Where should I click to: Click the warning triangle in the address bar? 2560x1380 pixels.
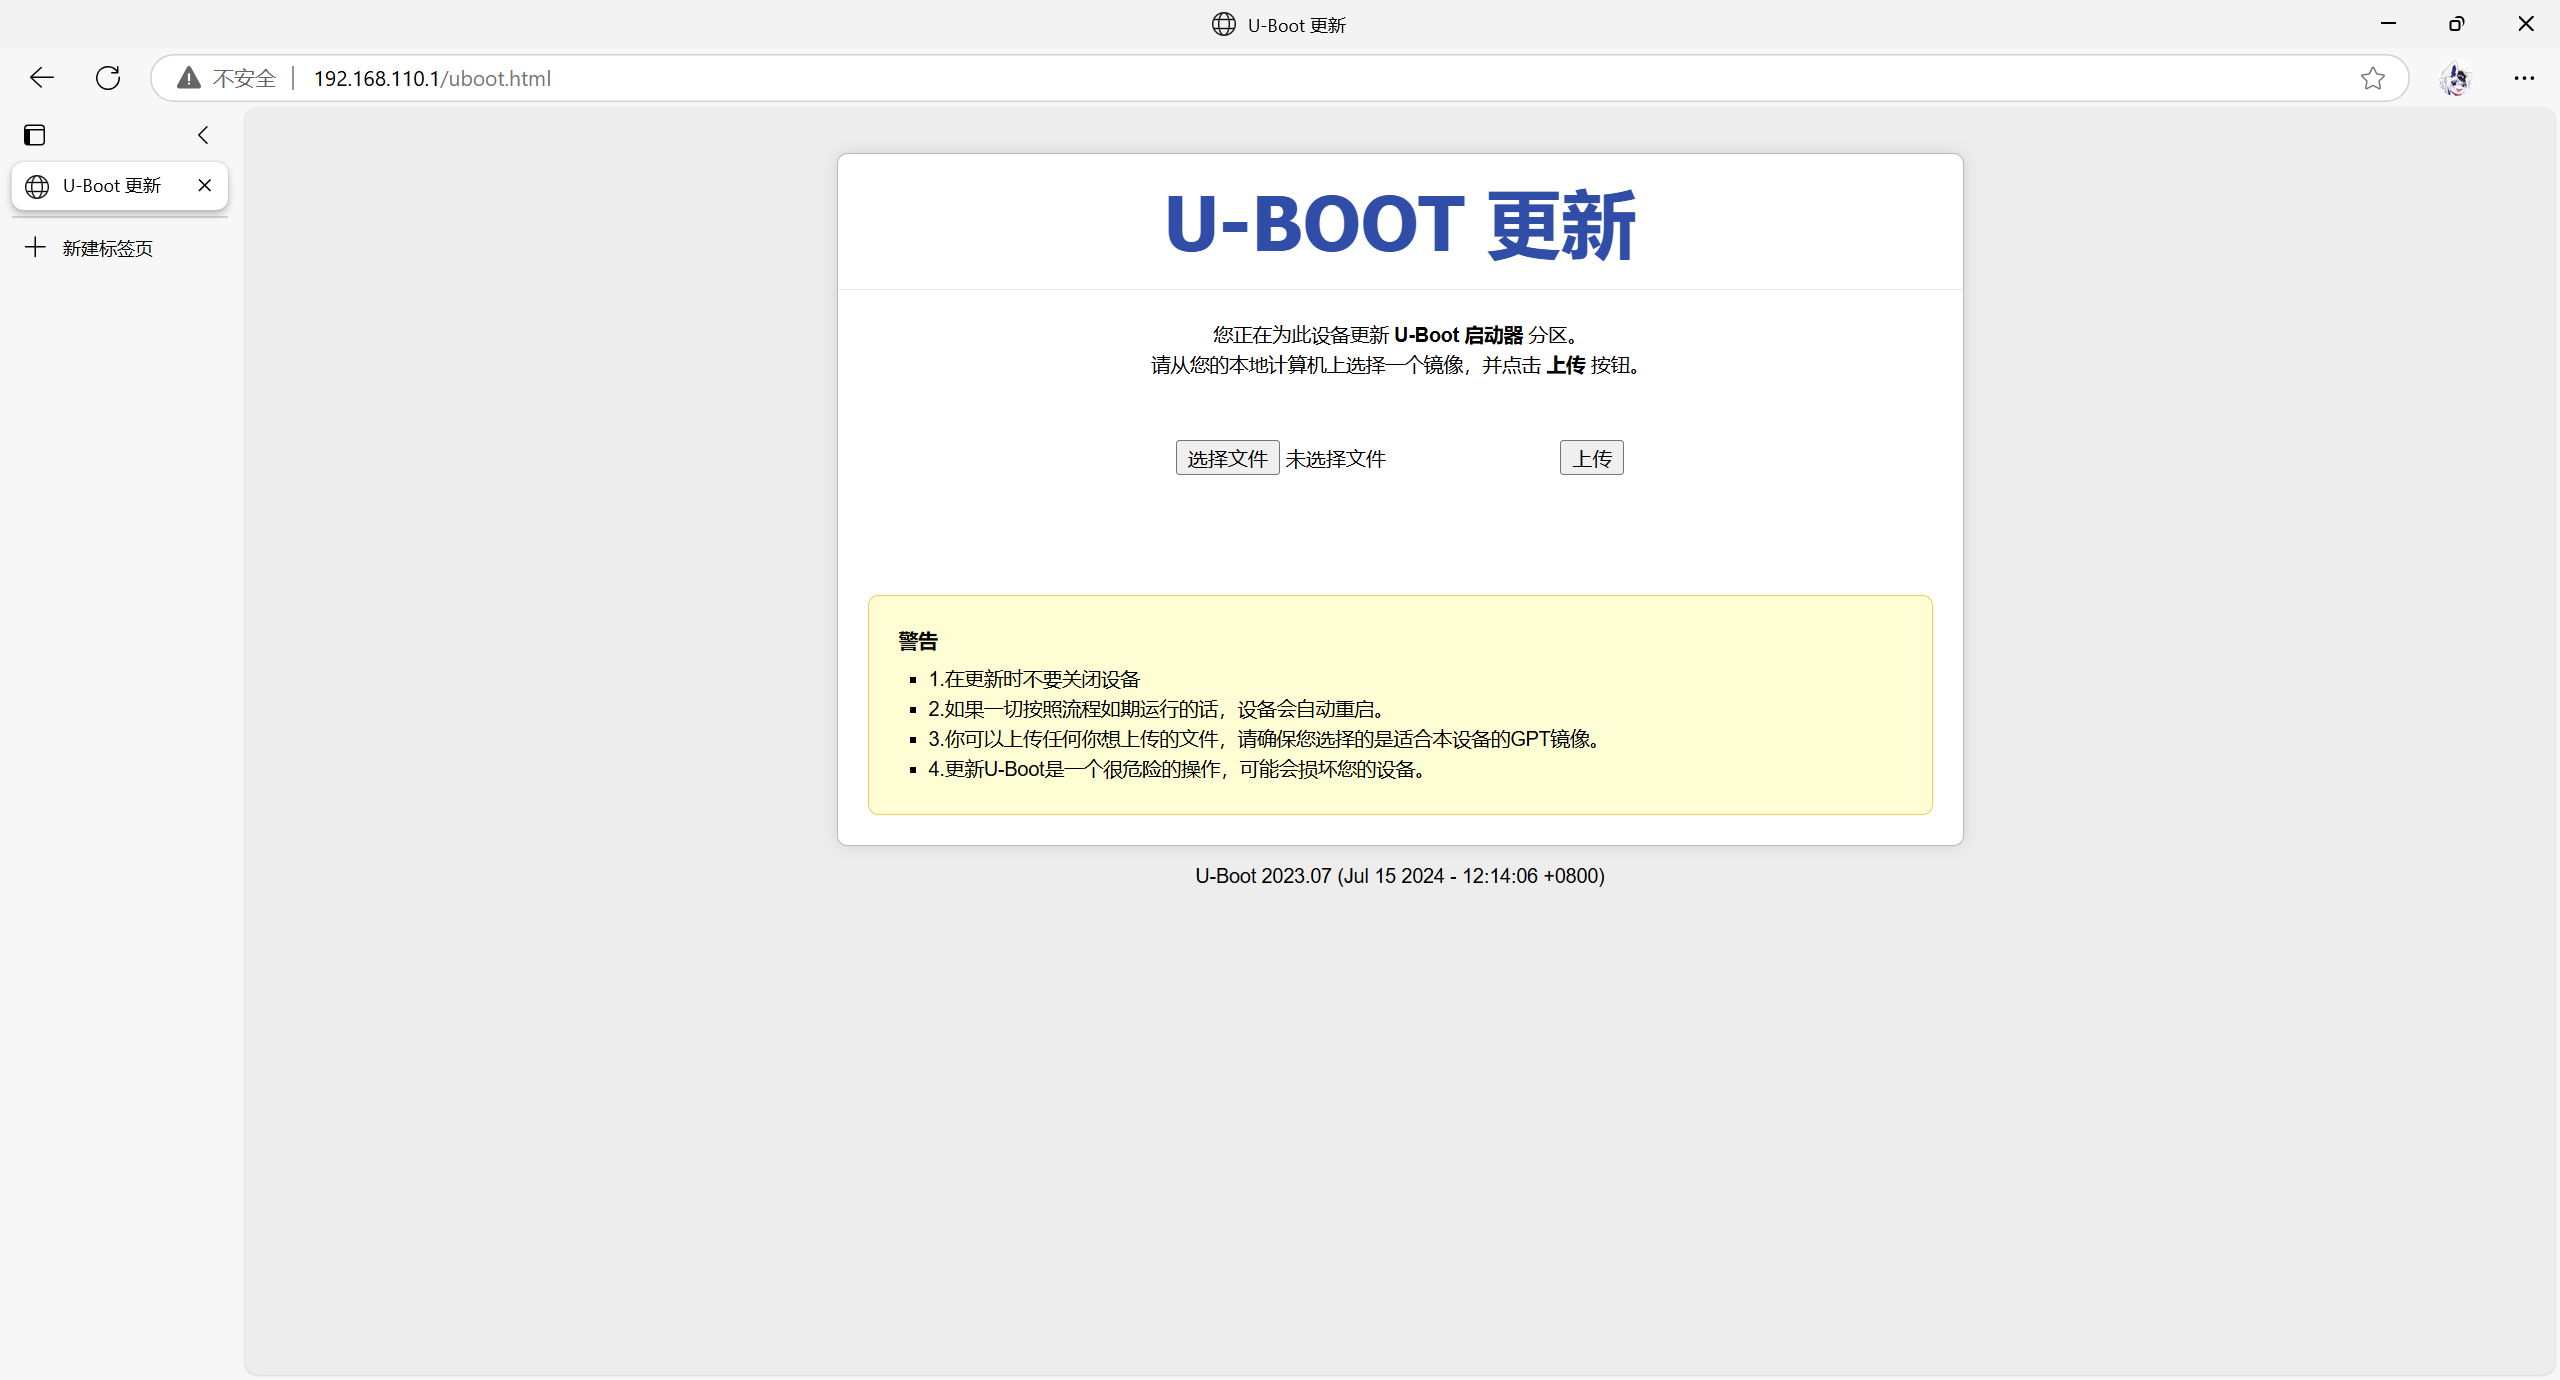point(187,78)
